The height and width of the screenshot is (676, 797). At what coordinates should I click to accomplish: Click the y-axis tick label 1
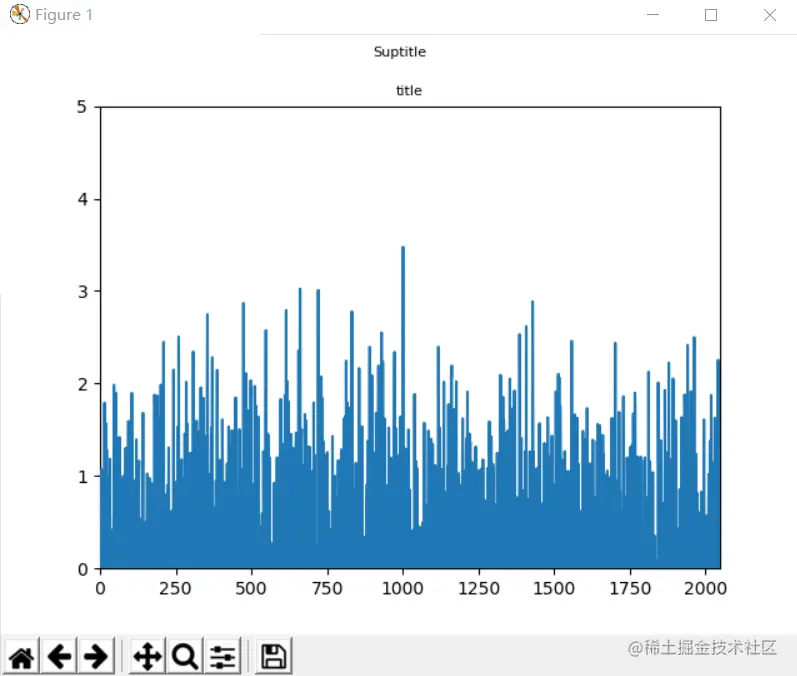82,477
